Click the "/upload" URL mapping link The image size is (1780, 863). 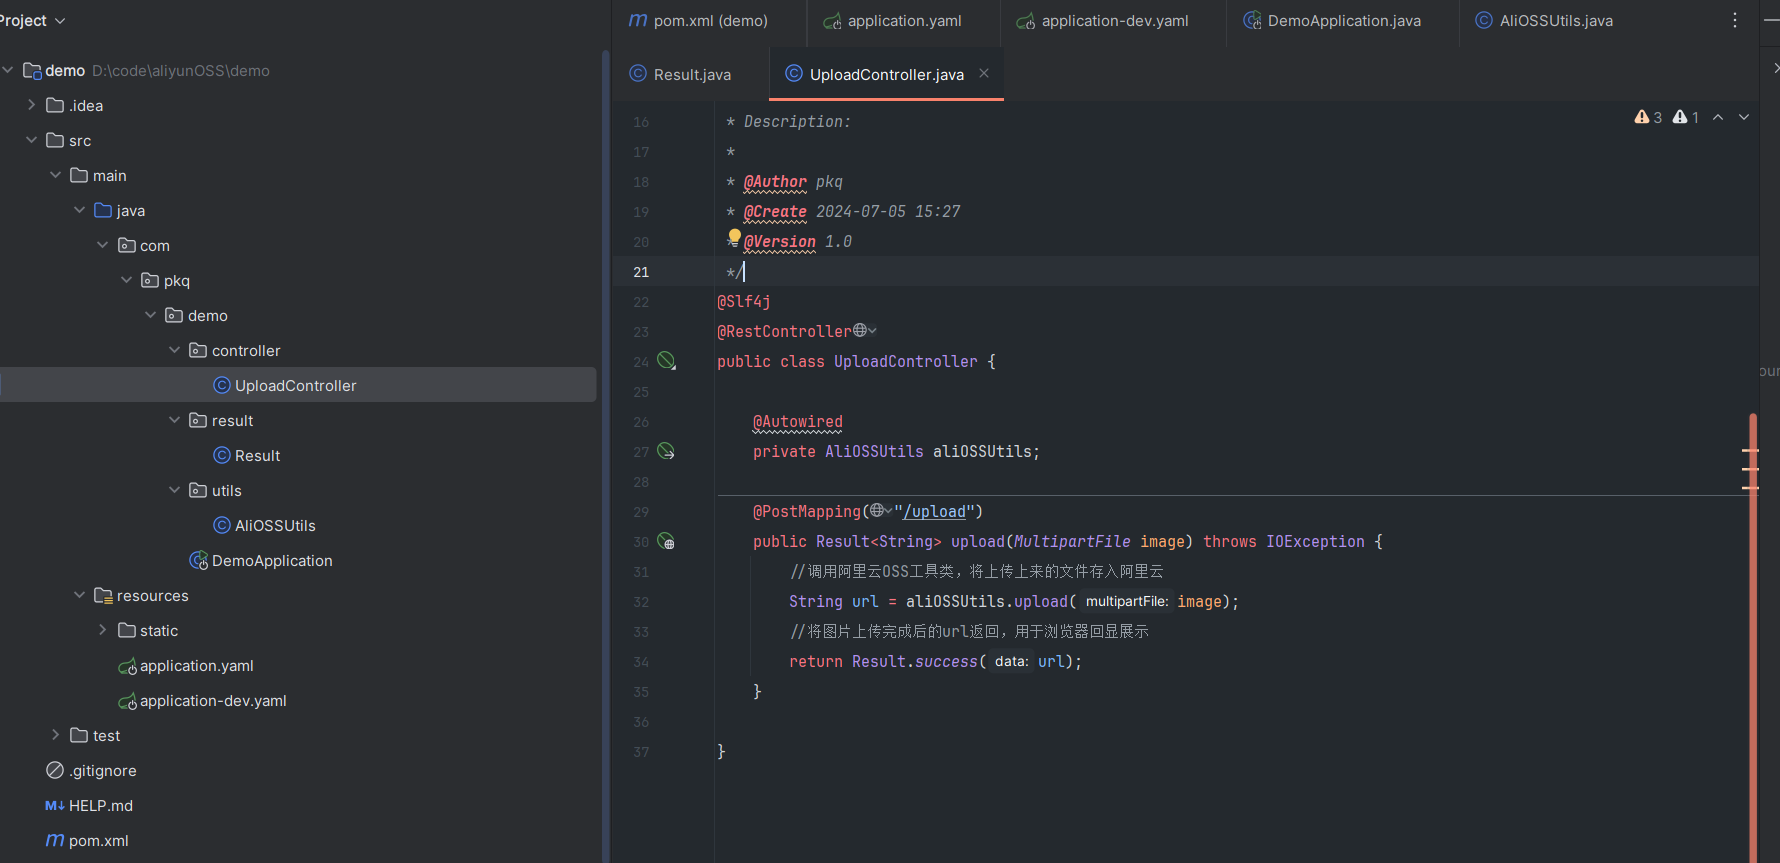[934, 511]
